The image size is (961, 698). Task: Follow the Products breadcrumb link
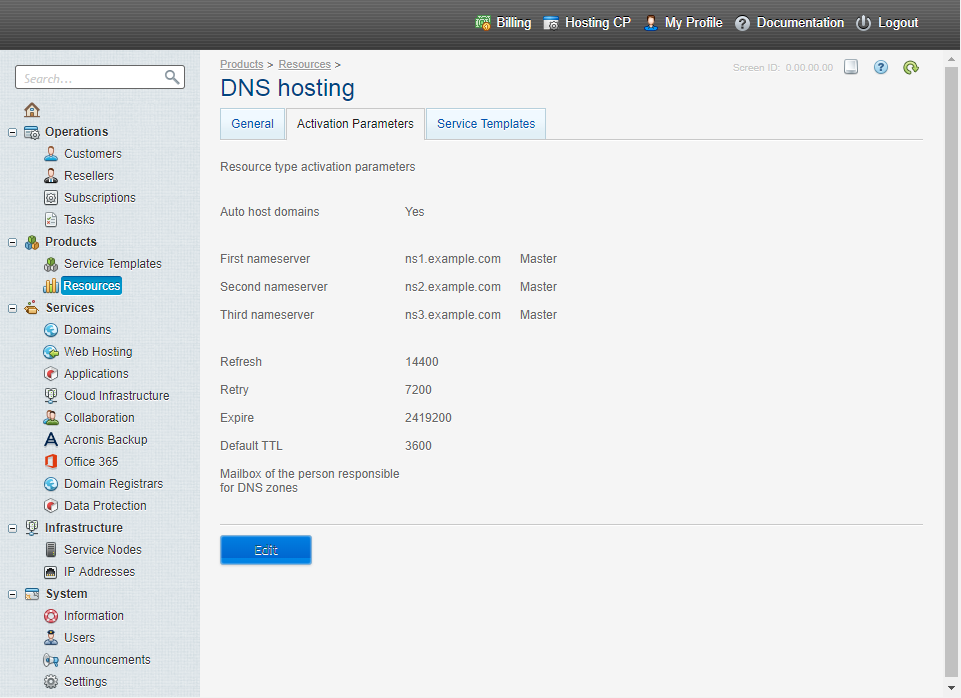(241, 64)
